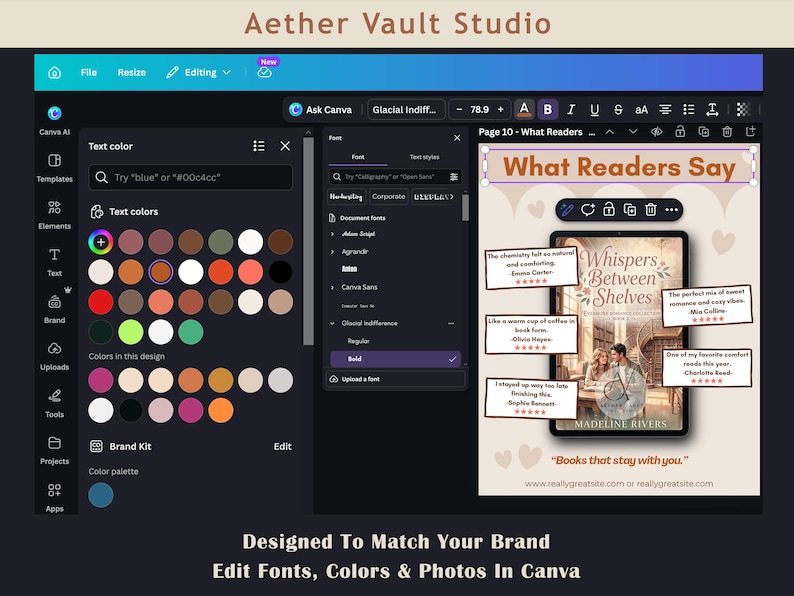794x596 pixels.
Task: Open the three-dot more menu in floating toolbar
Action: pyautogui.click(x=671, y=210)
